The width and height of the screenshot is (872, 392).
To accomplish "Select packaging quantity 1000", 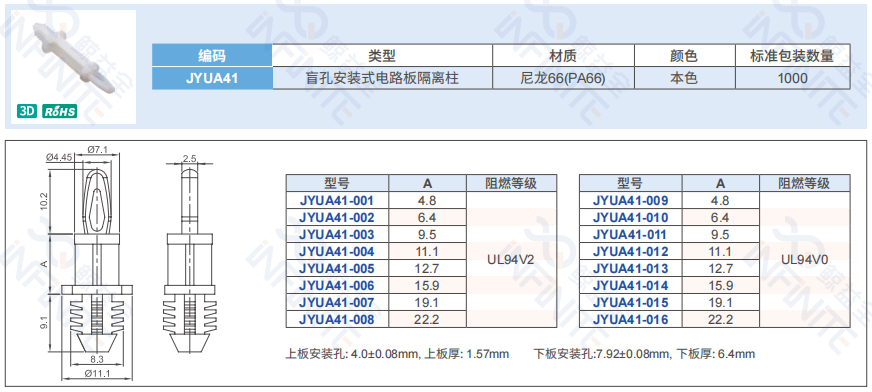I will tap(792, 78).
